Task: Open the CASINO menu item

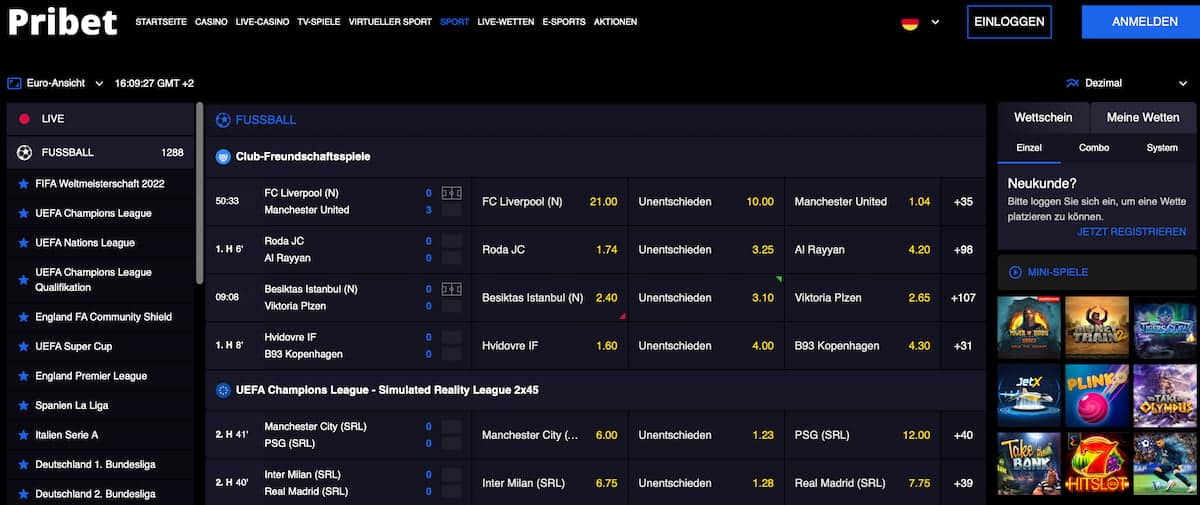Action: (x=211, y=22)
